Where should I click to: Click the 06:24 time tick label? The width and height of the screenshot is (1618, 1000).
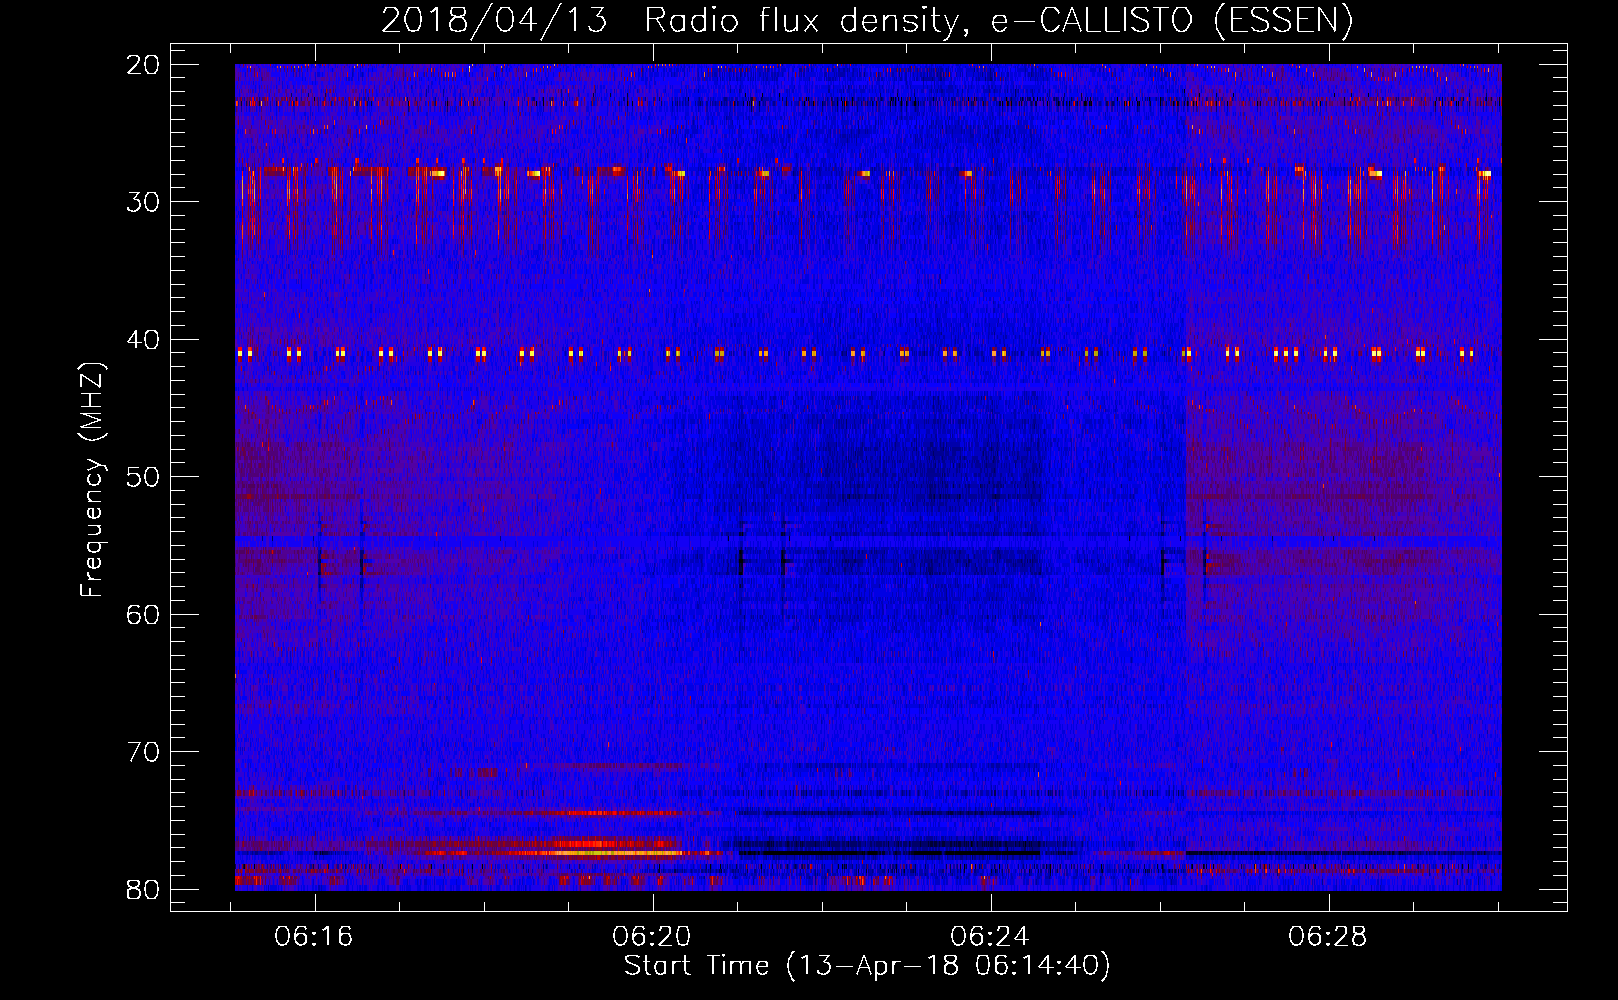[x=990, y=937]
